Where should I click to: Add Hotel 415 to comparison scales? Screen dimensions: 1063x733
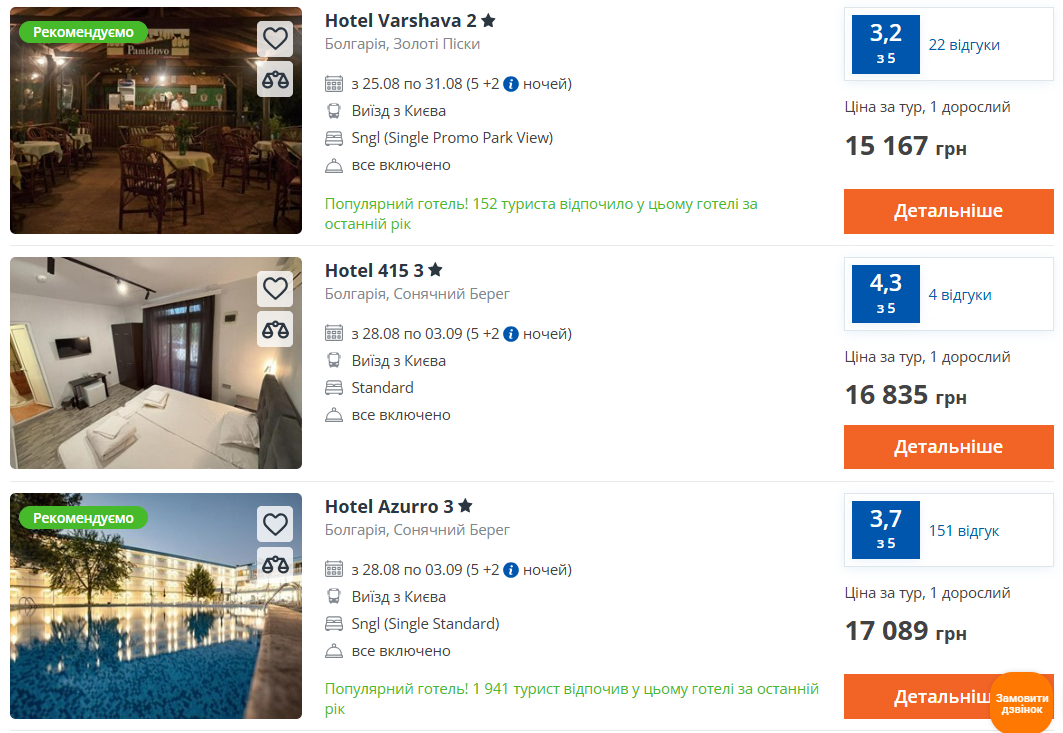pos(275,329)
